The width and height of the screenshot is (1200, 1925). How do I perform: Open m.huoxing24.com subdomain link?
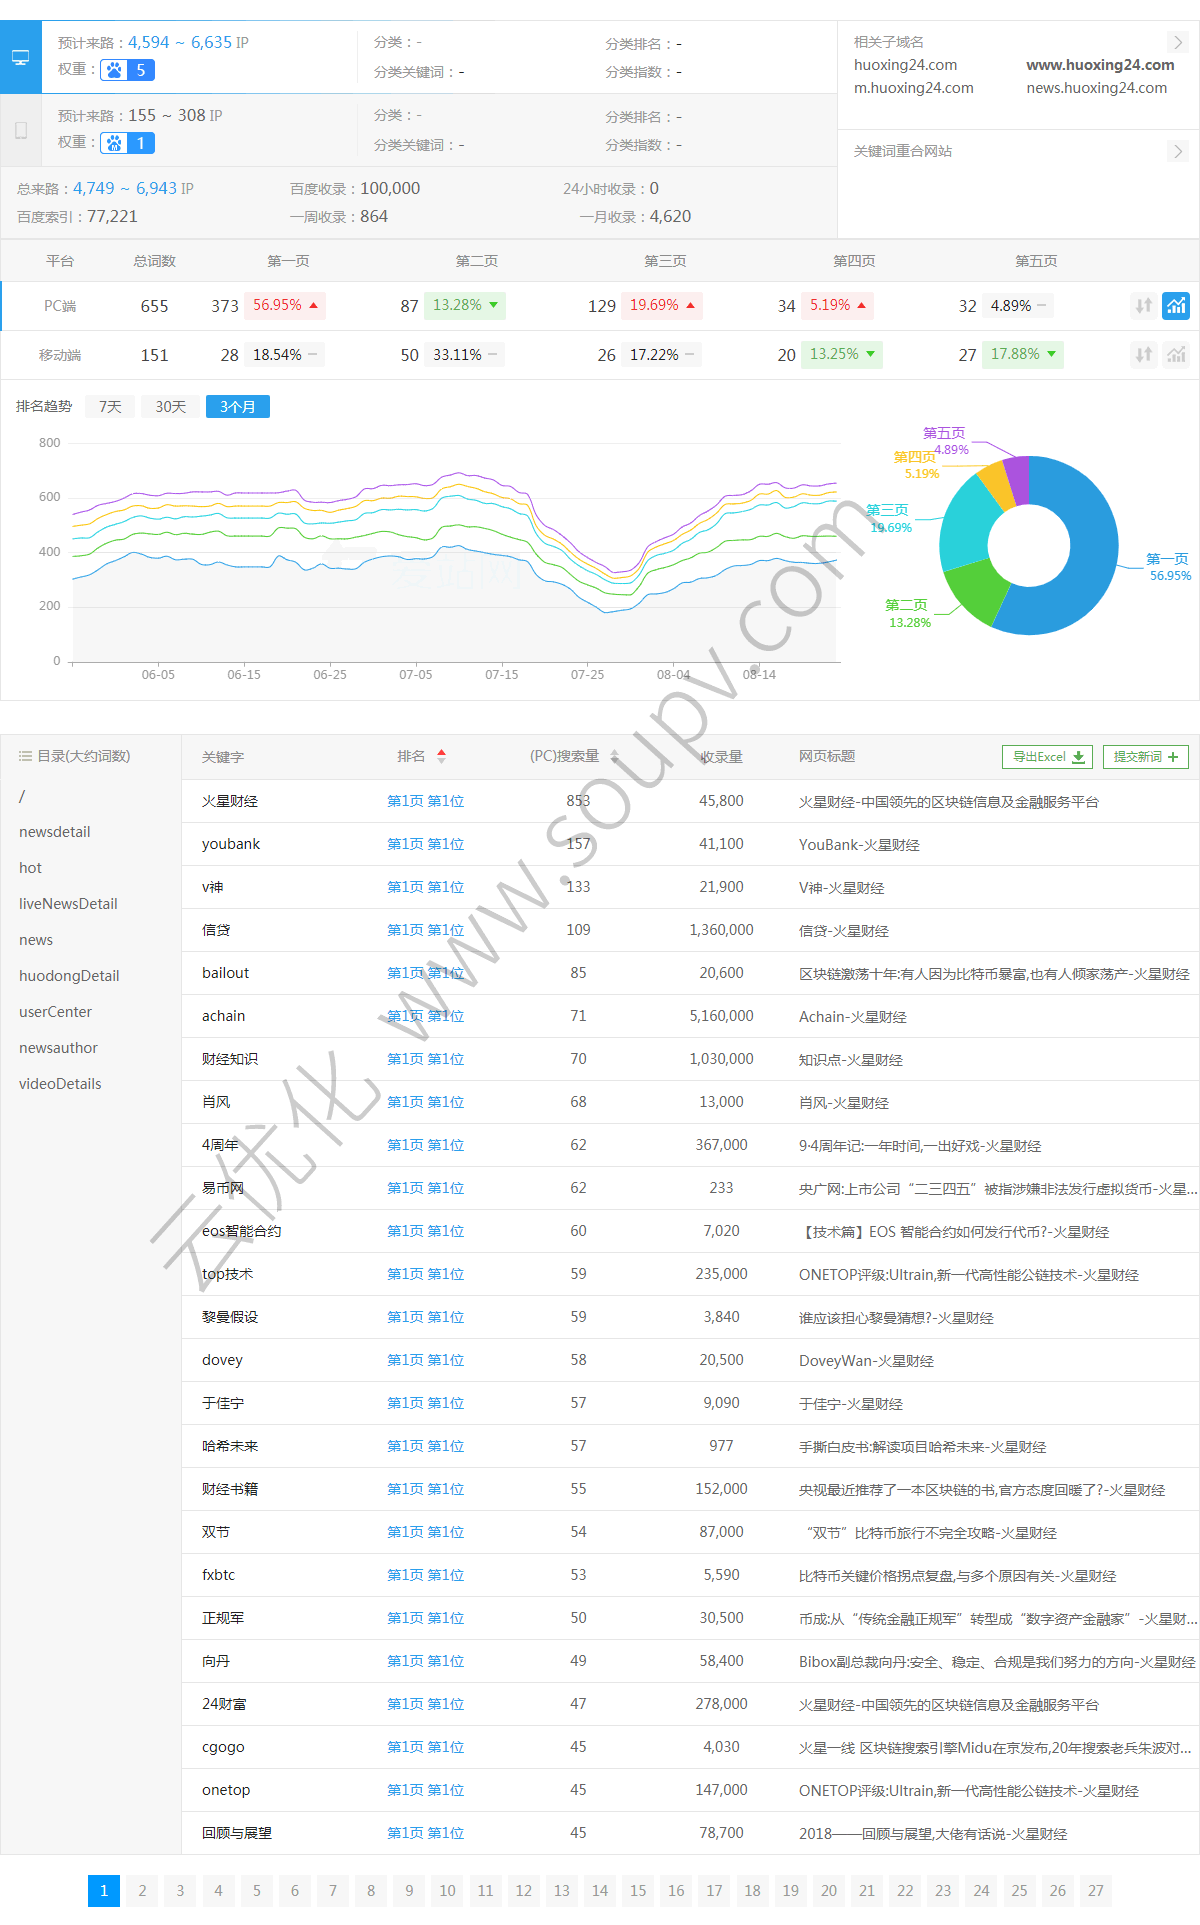[914, 88]
